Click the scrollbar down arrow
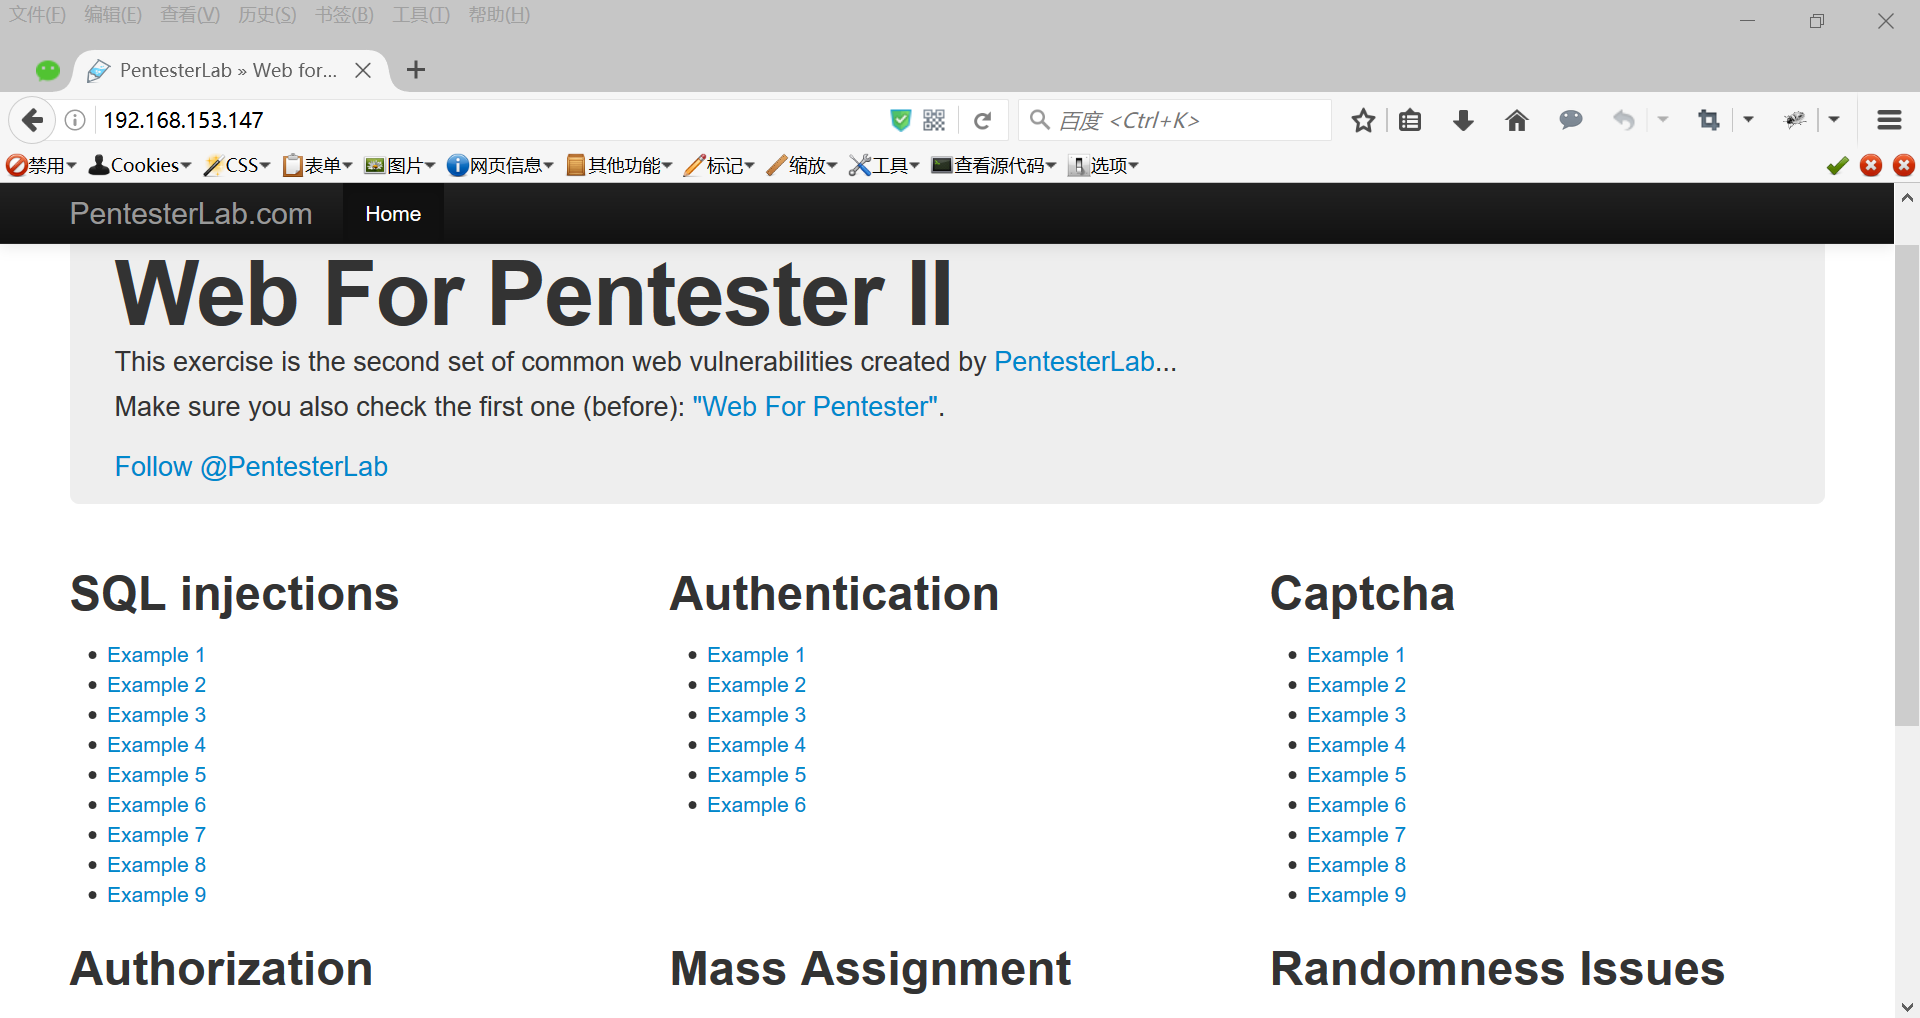The width and height of the screenshot is (1920, 1018). [x=1907, y=1006]
